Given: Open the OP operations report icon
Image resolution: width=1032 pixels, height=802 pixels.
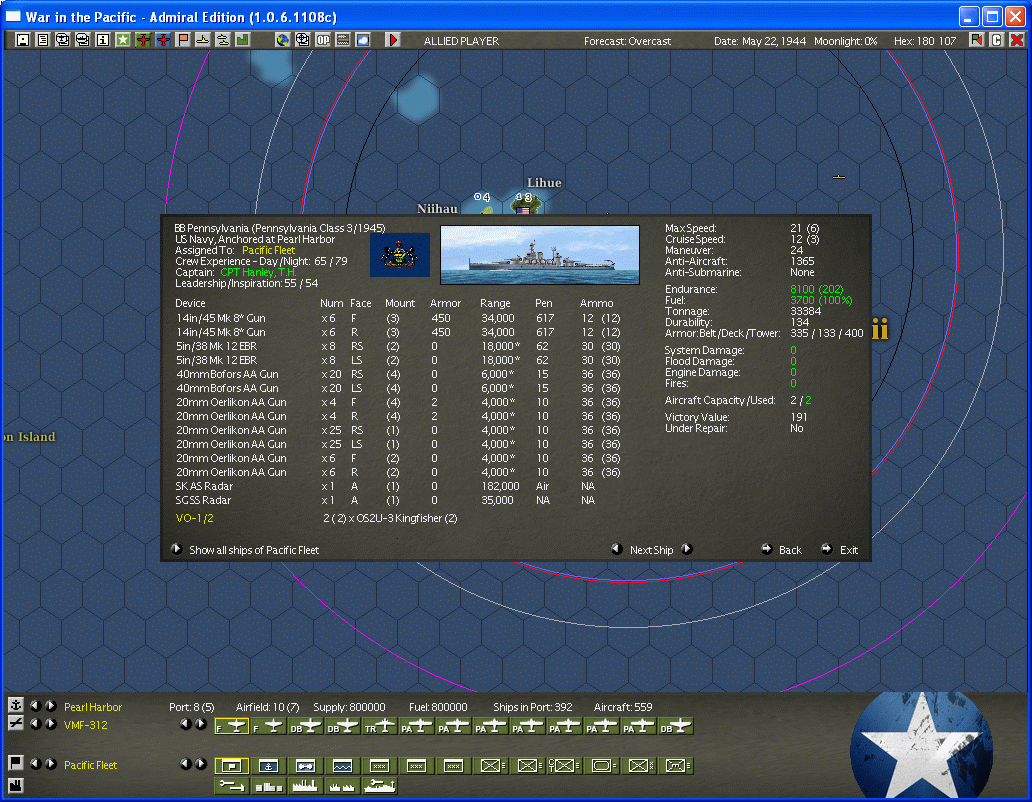Looking at the screenshot, I should pyautogui.click(x=322, y=41).
